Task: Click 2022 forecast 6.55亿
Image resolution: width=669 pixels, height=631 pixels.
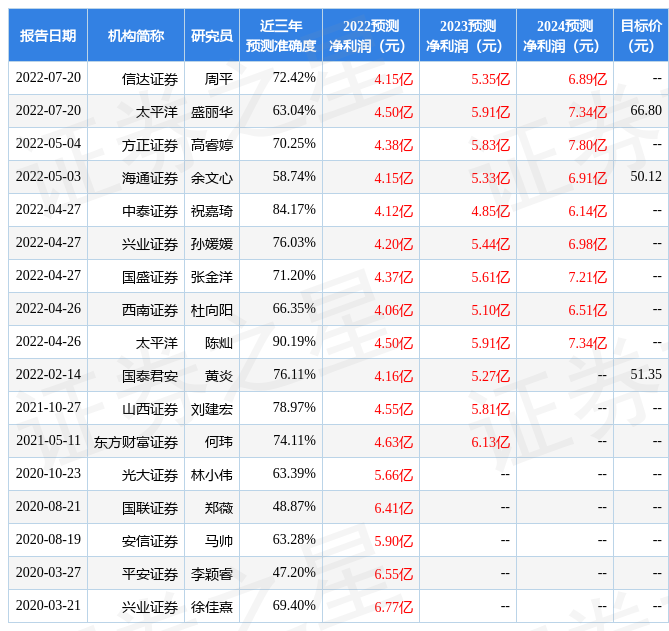Action: [x=393, y=574]
